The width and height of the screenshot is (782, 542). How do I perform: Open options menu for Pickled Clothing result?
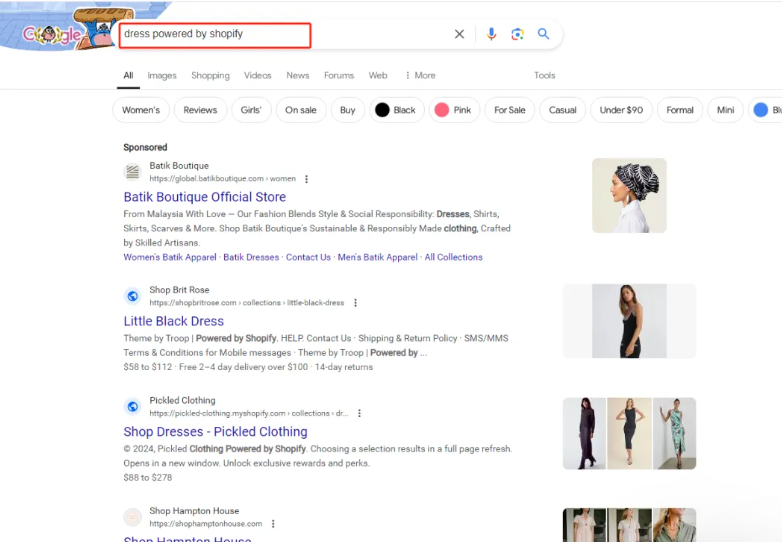tap(359, 413)
